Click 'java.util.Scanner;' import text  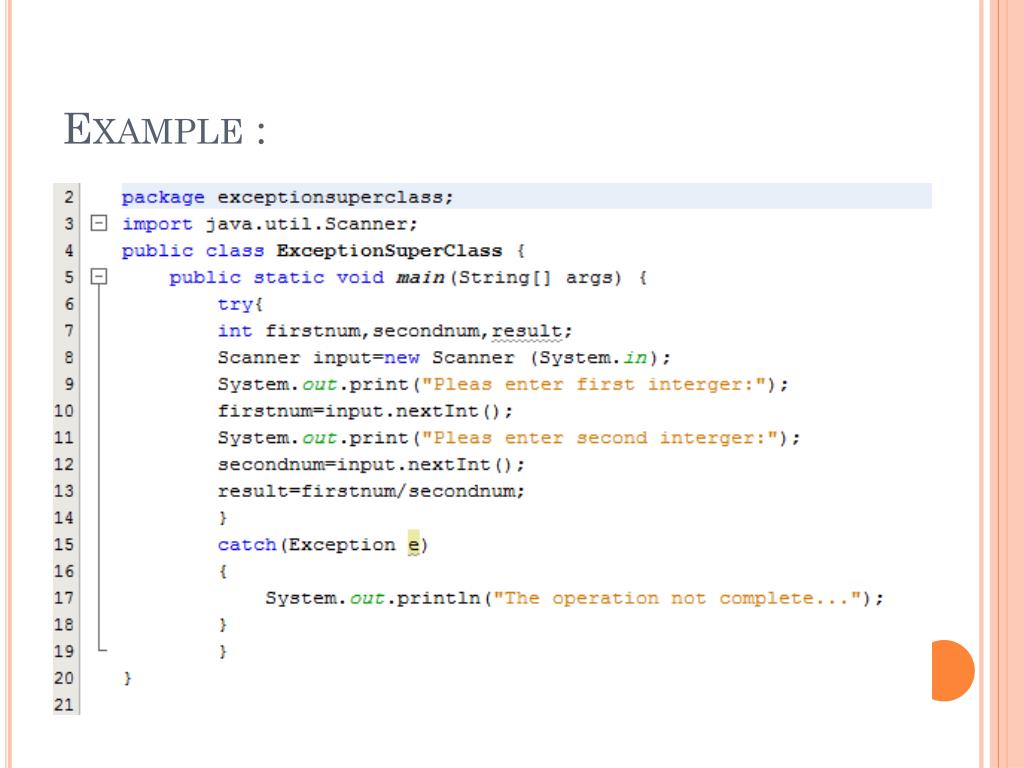(x=312, y=224)
